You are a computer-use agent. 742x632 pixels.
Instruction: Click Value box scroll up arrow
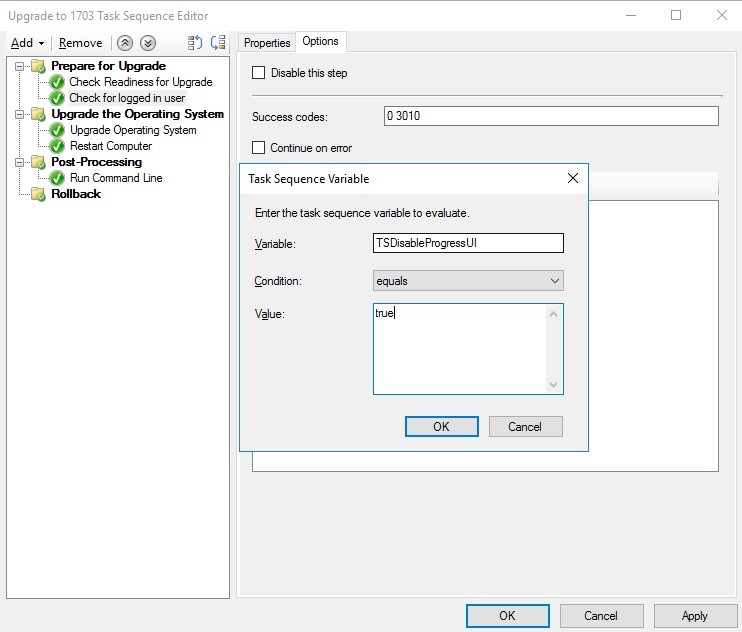pyautogui.click(x=553, y=314)
